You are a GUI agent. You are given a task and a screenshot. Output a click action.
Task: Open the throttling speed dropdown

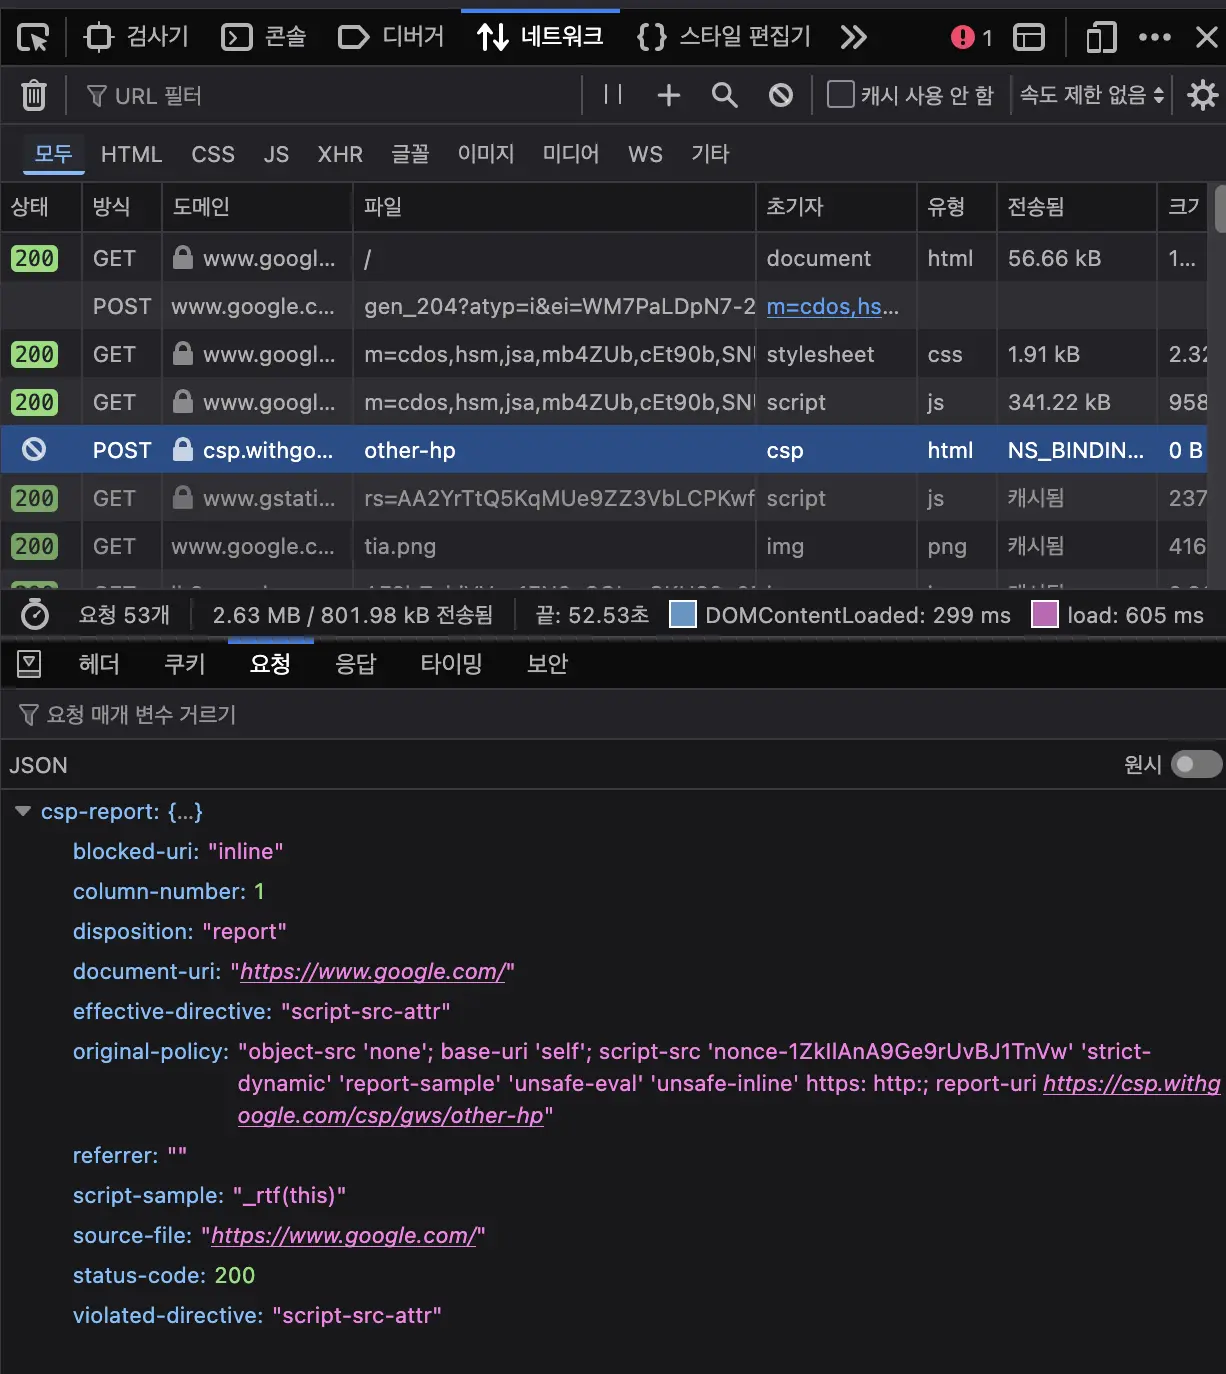tap(1091, 95)
